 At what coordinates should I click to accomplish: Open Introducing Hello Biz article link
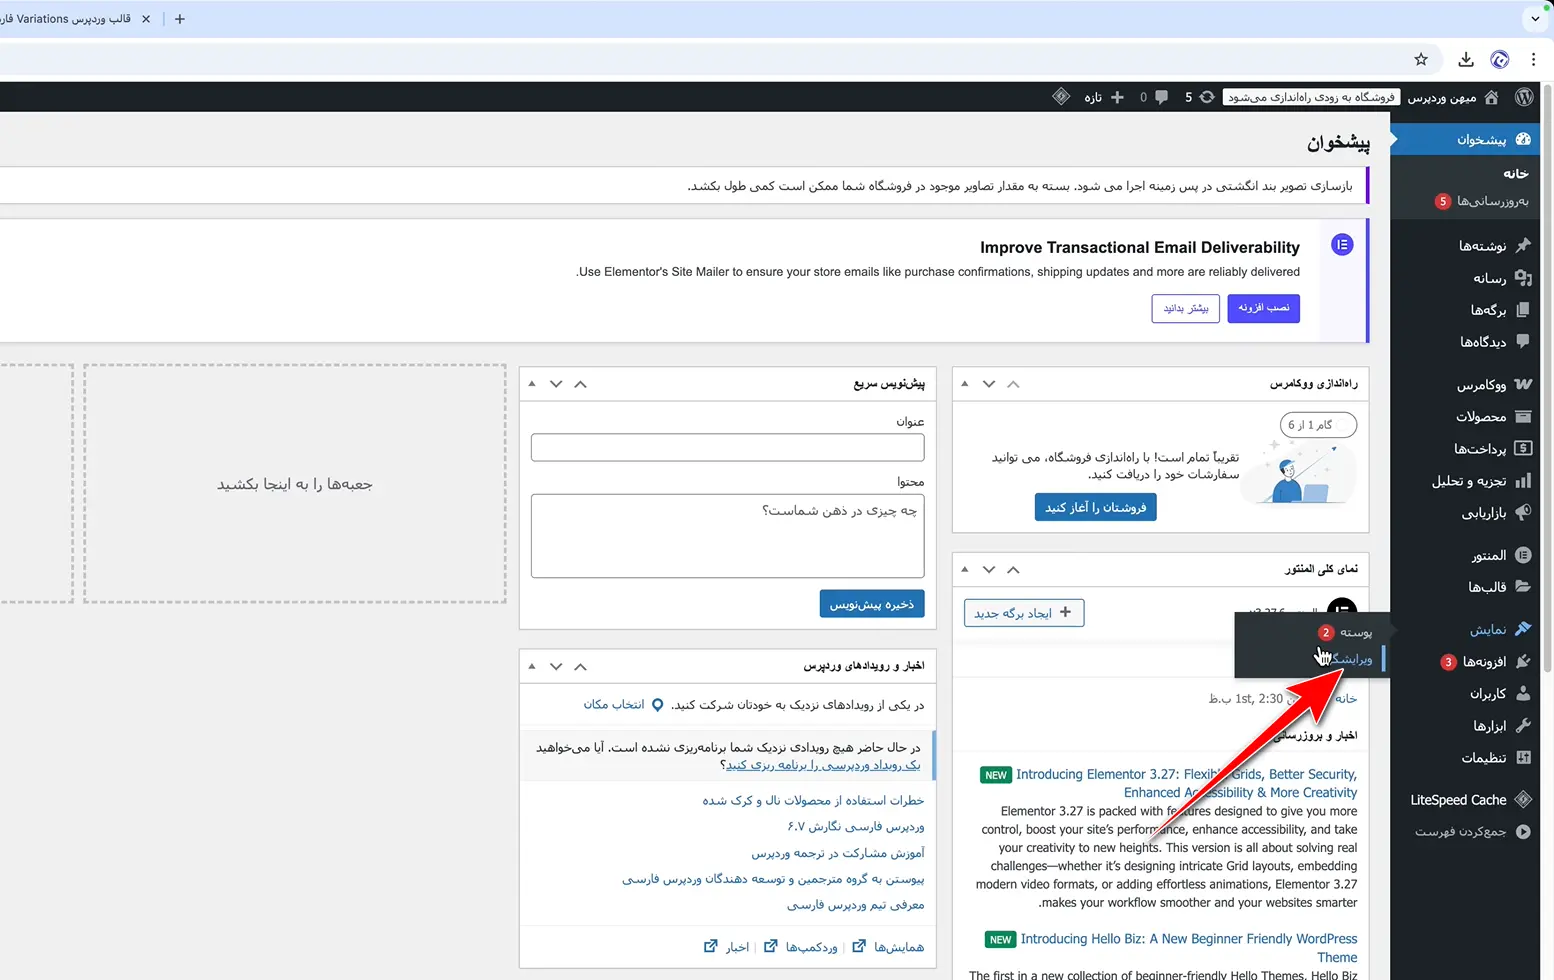1189,948
